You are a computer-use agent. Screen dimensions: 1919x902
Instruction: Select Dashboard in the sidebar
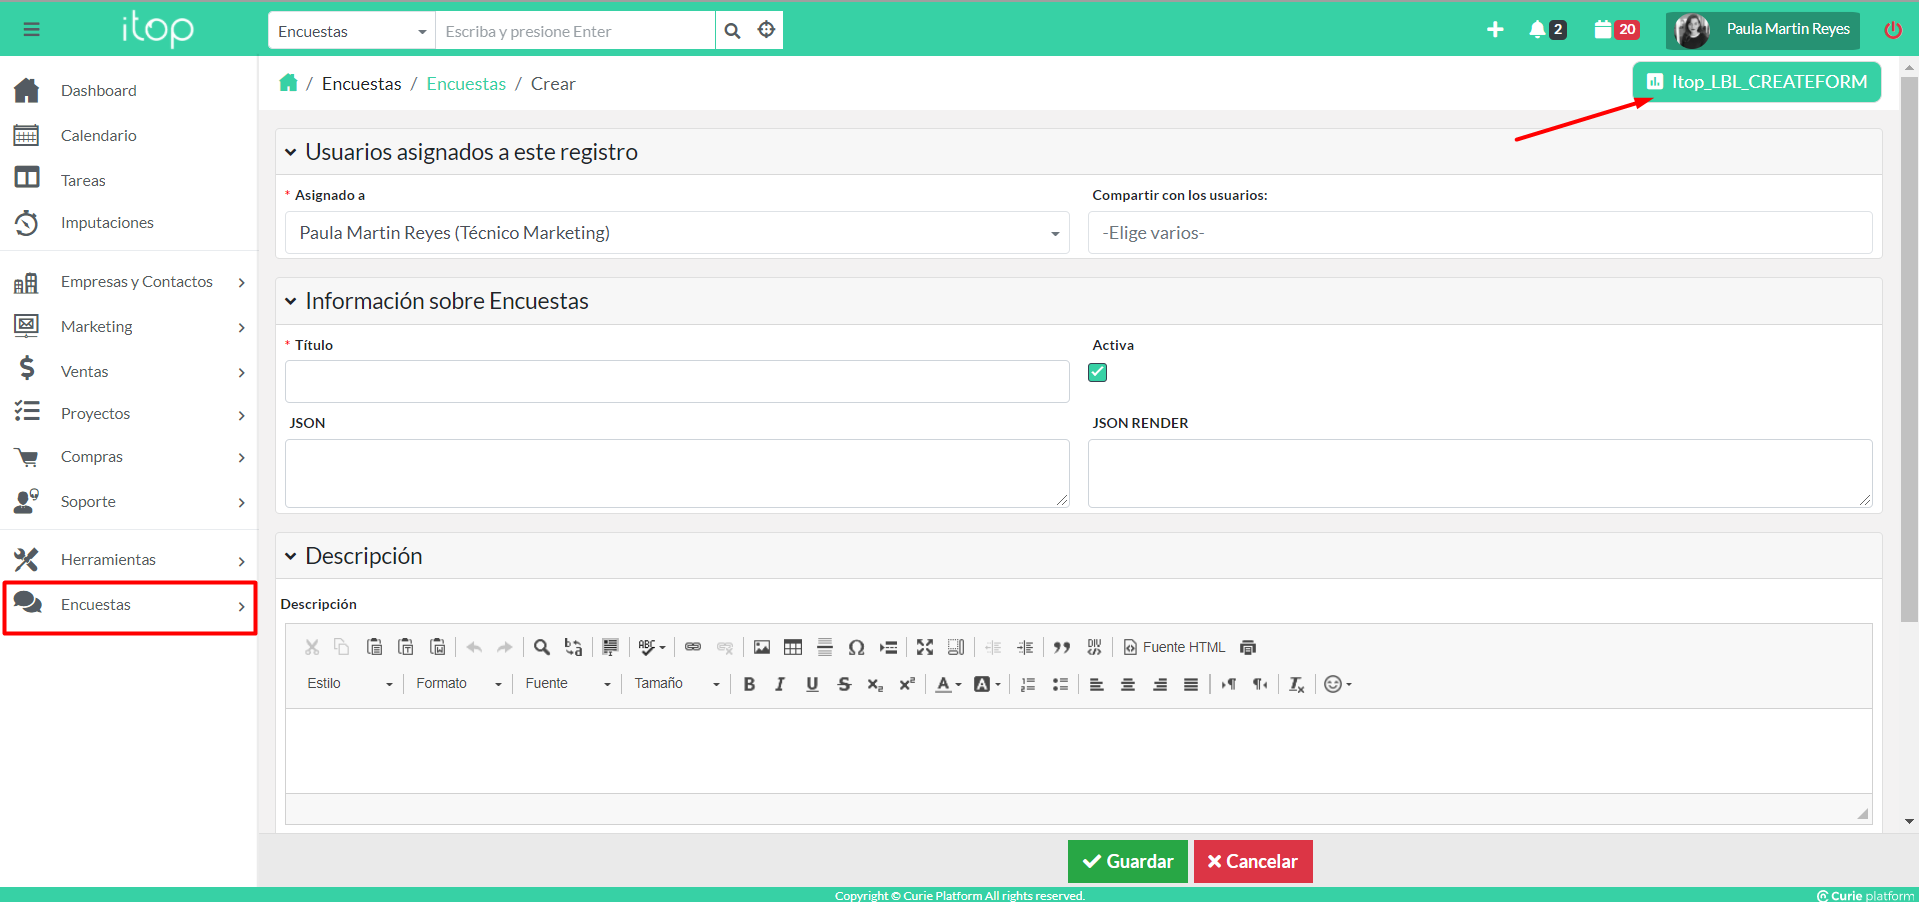(x=98, y=91)
